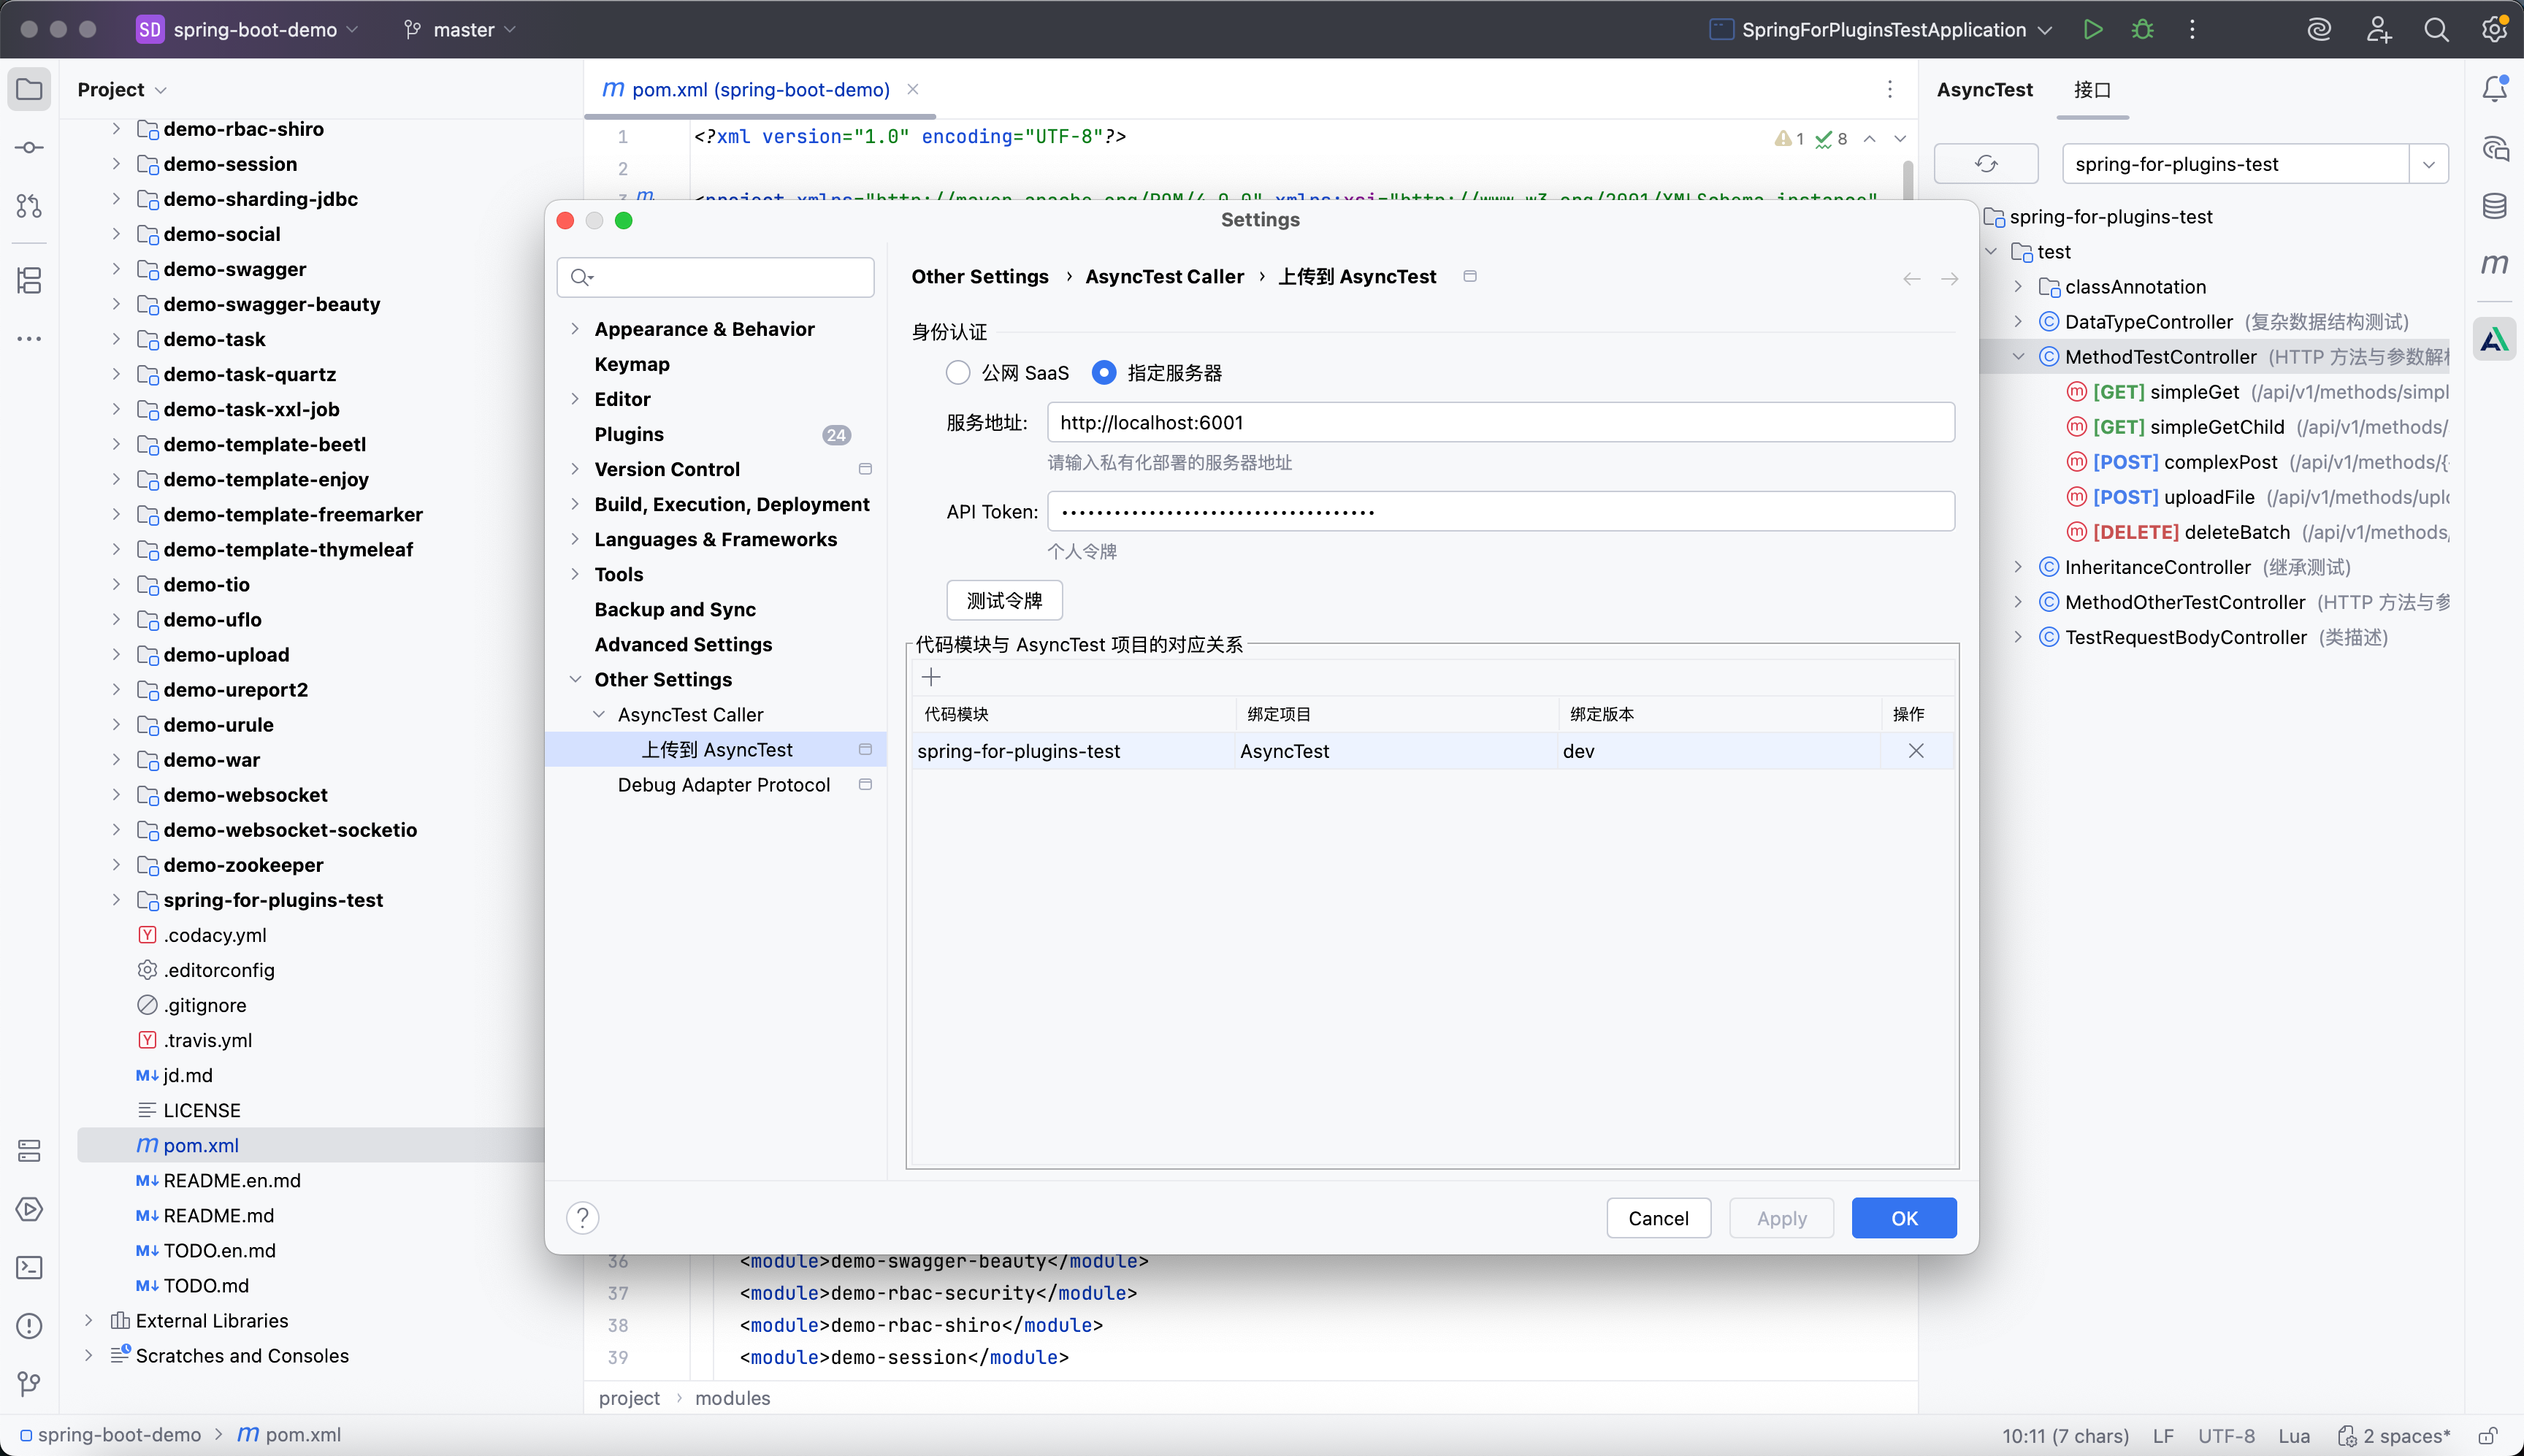Open the Terminal tool window icon

tap(29, 1268)
